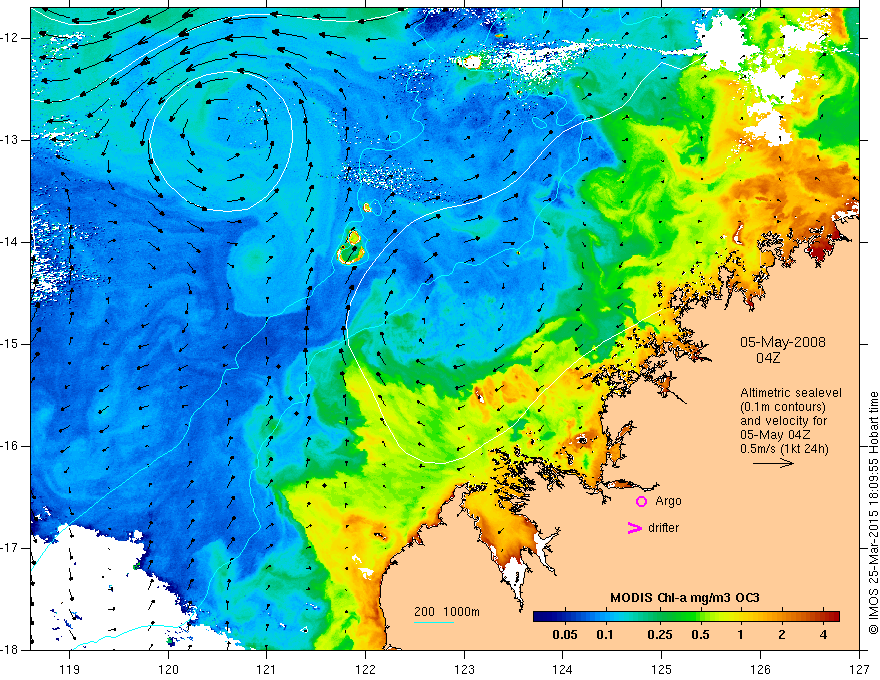880x680 pixels.
Task: Click the -16 latitude axis label
Action: point(11,446)
